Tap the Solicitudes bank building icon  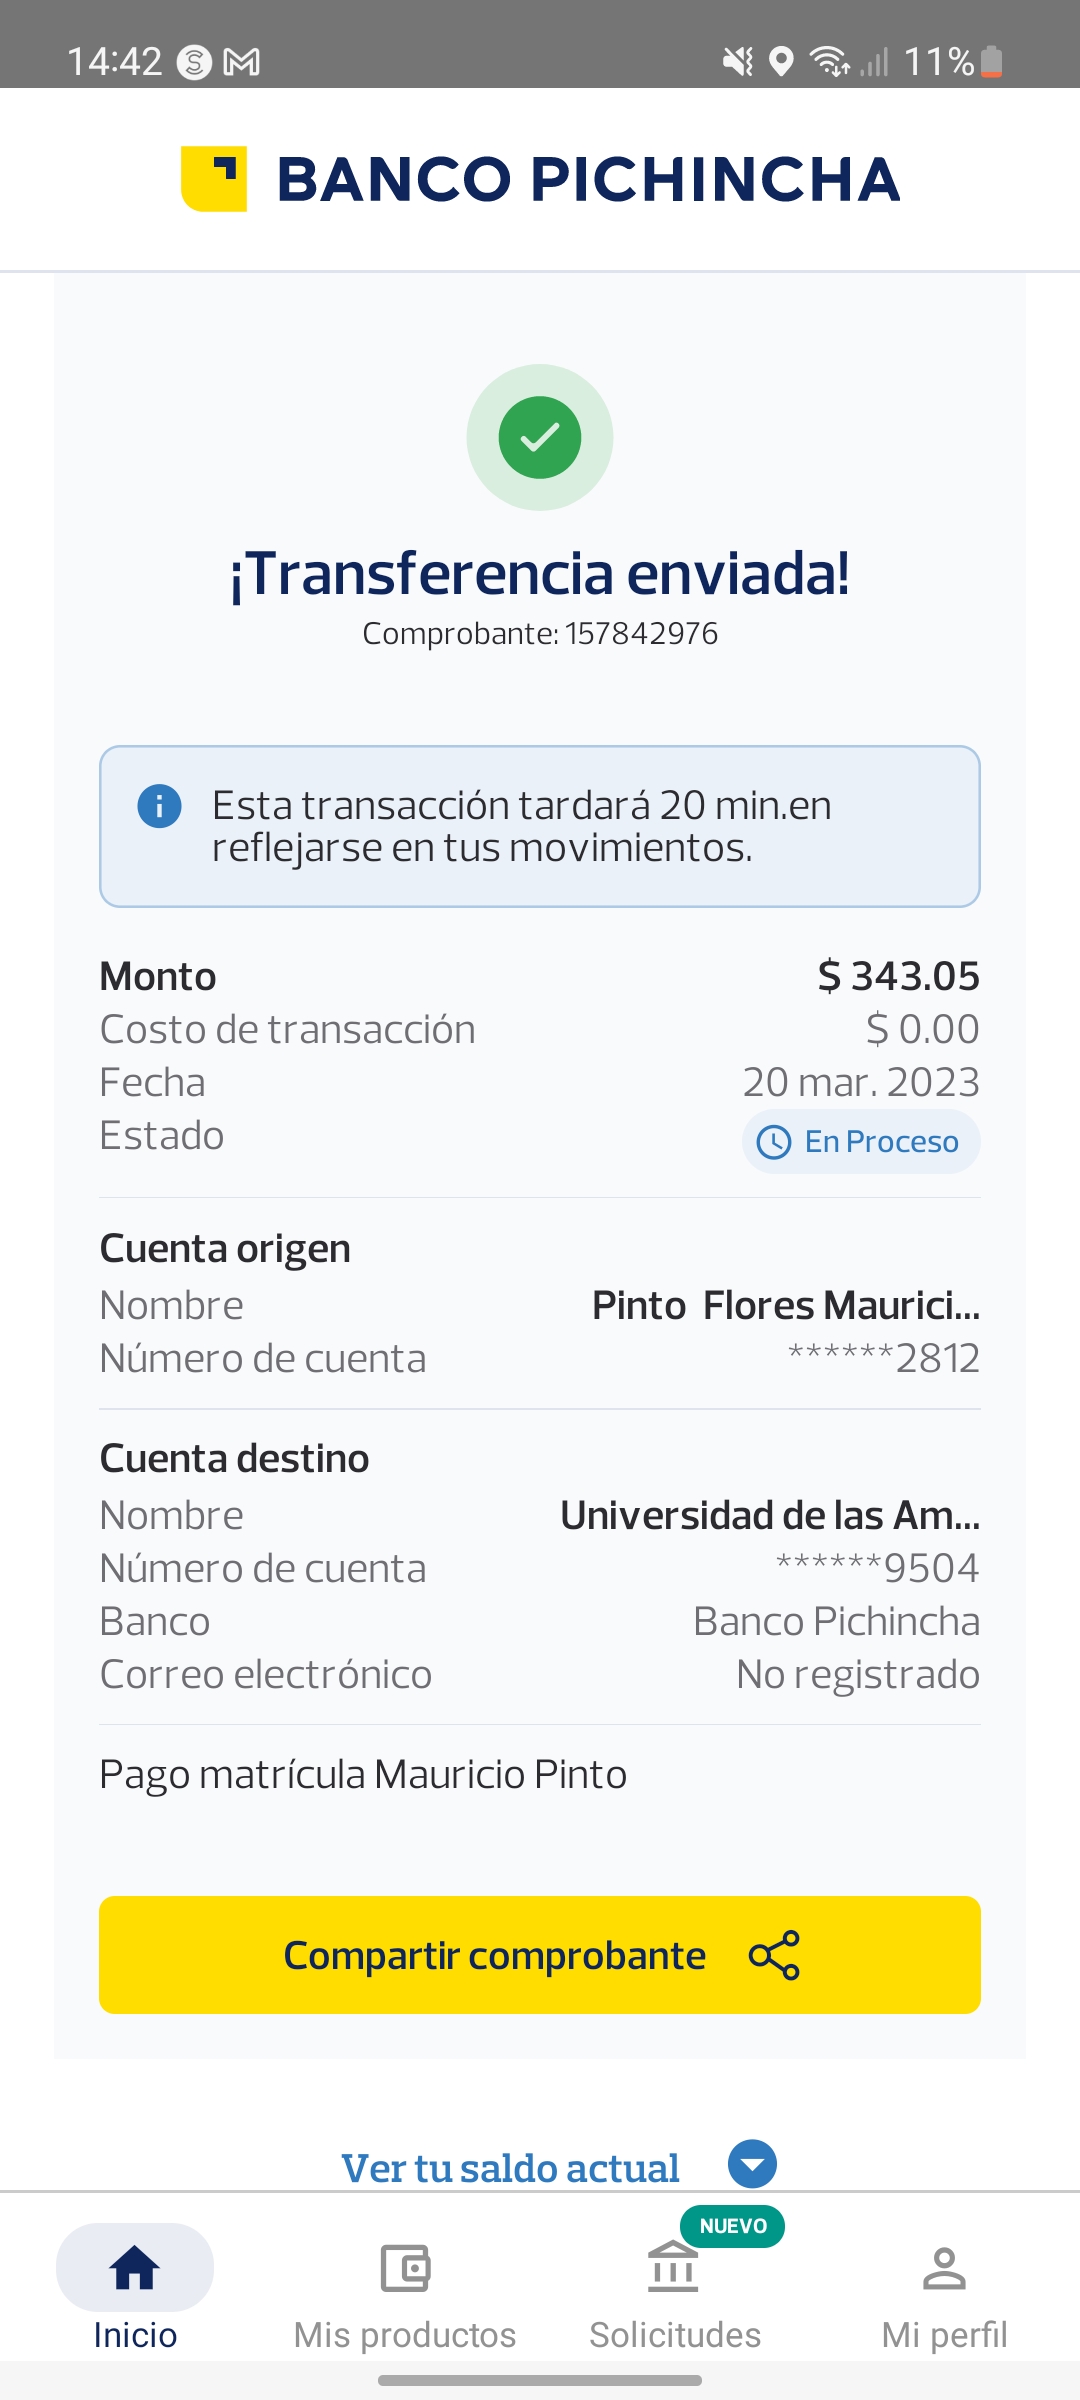[673, 2268]
